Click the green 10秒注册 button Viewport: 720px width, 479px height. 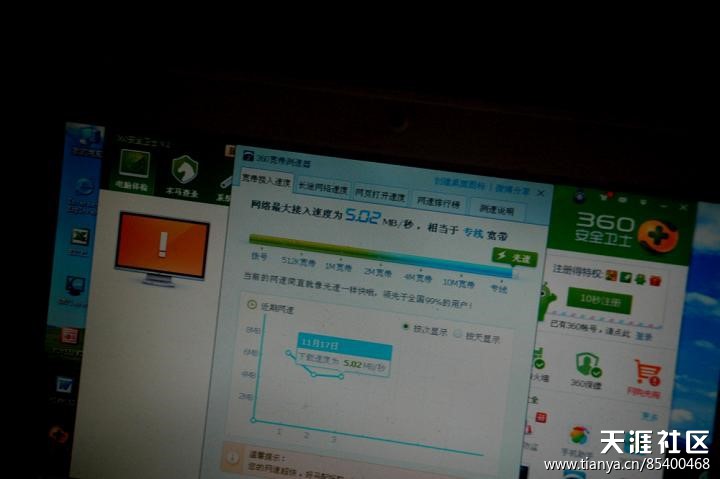(x=600, y=300)
